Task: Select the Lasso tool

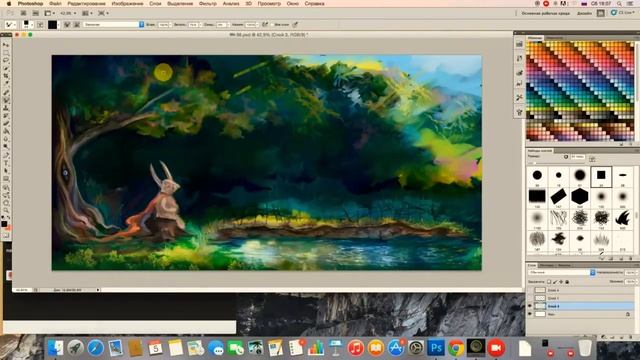Action: [6, 60]
